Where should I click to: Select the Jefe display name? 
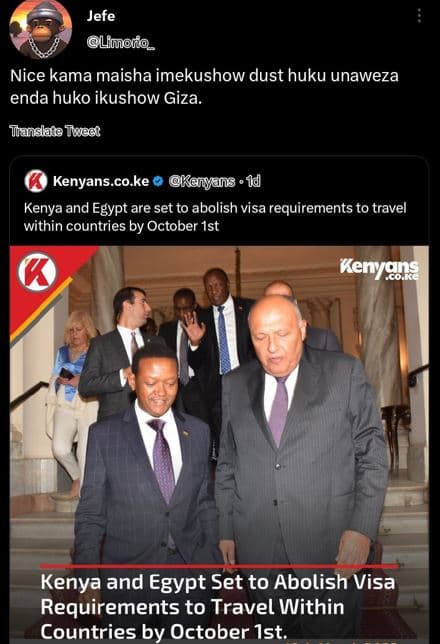[101, 16]
